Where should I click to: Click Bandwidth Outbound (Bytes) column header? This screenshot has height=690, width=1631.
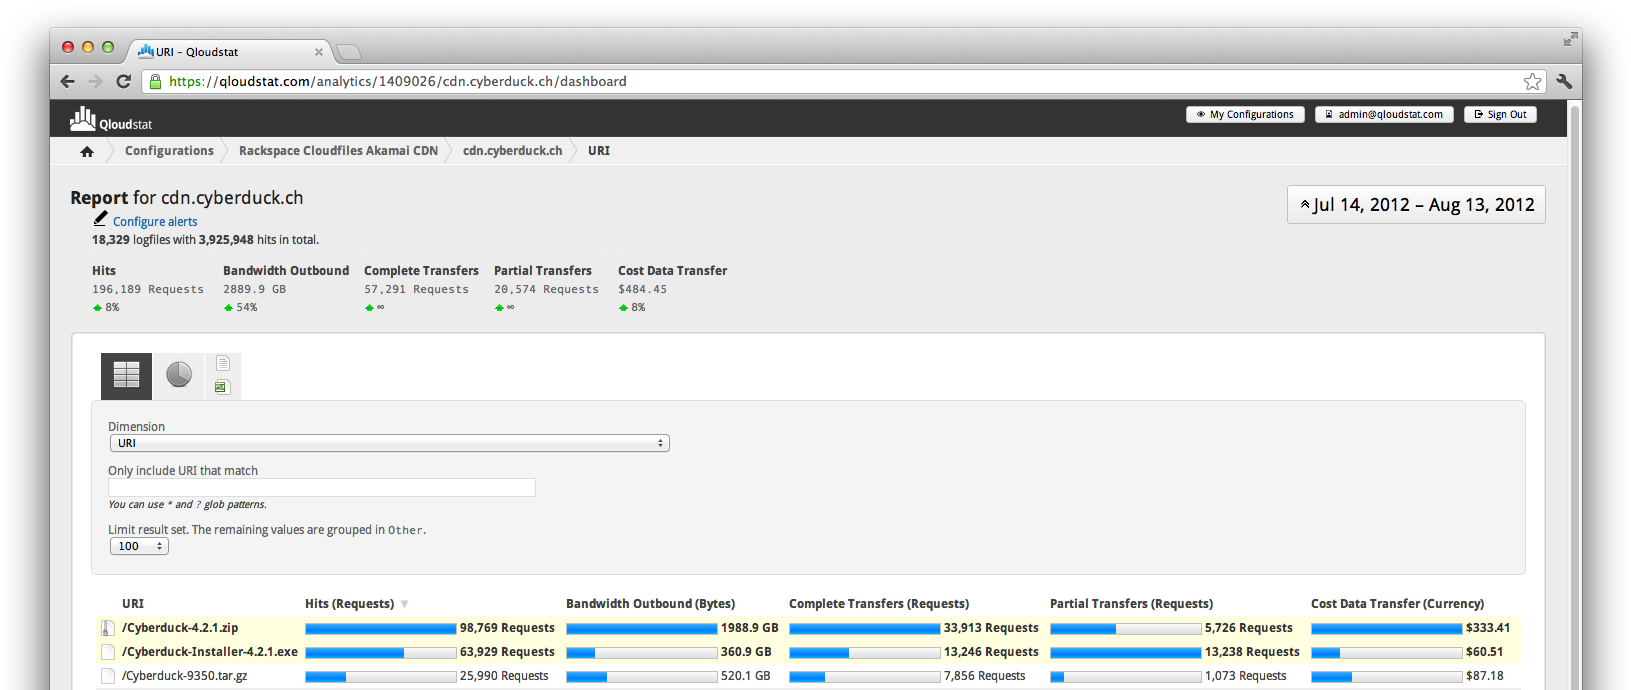pyautogui.click(x=650, y=604)
